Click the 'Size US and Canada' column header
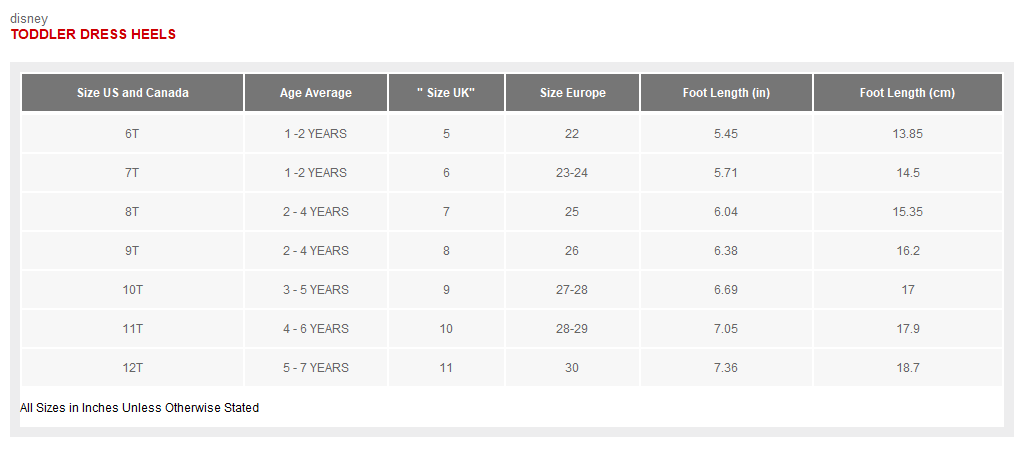1024x452 pixels. tap(132, 93)
